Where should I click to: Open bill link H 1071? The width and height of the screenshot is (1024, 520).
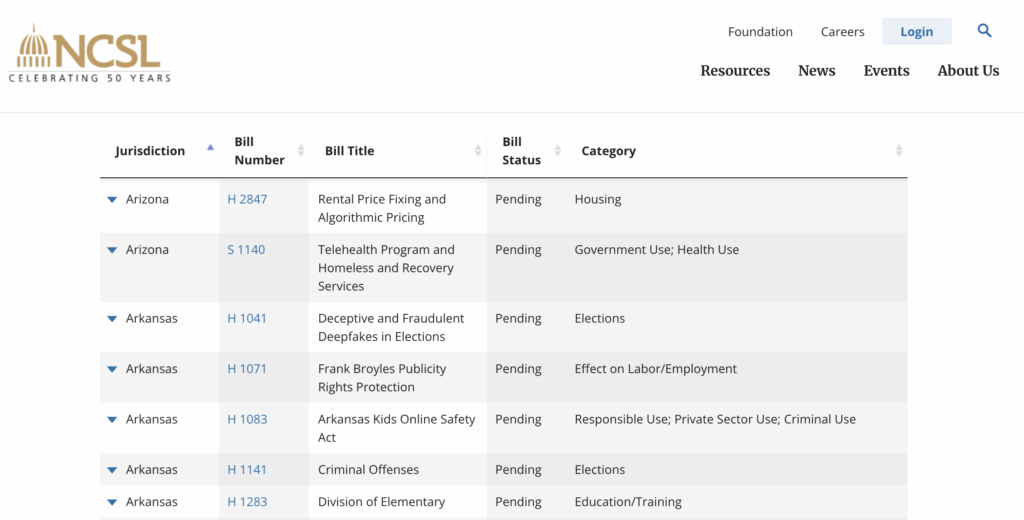(247, 368)
